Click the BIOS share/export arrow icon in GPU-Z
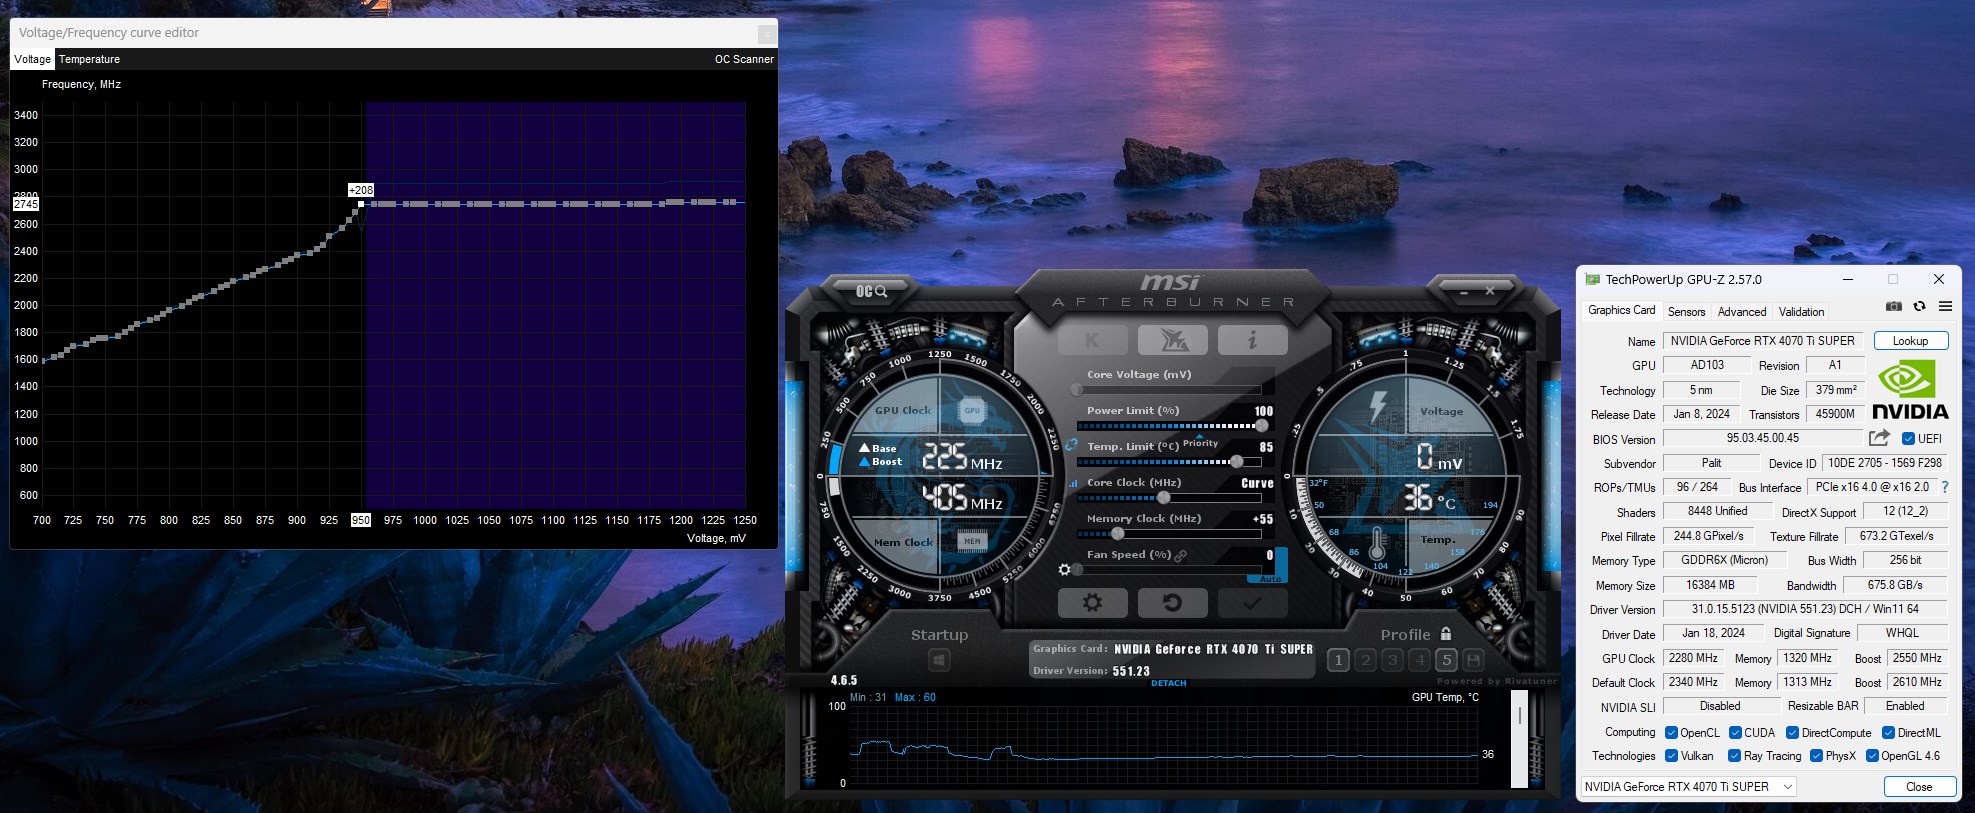1975x813 pixels. tap(1879, 438)
